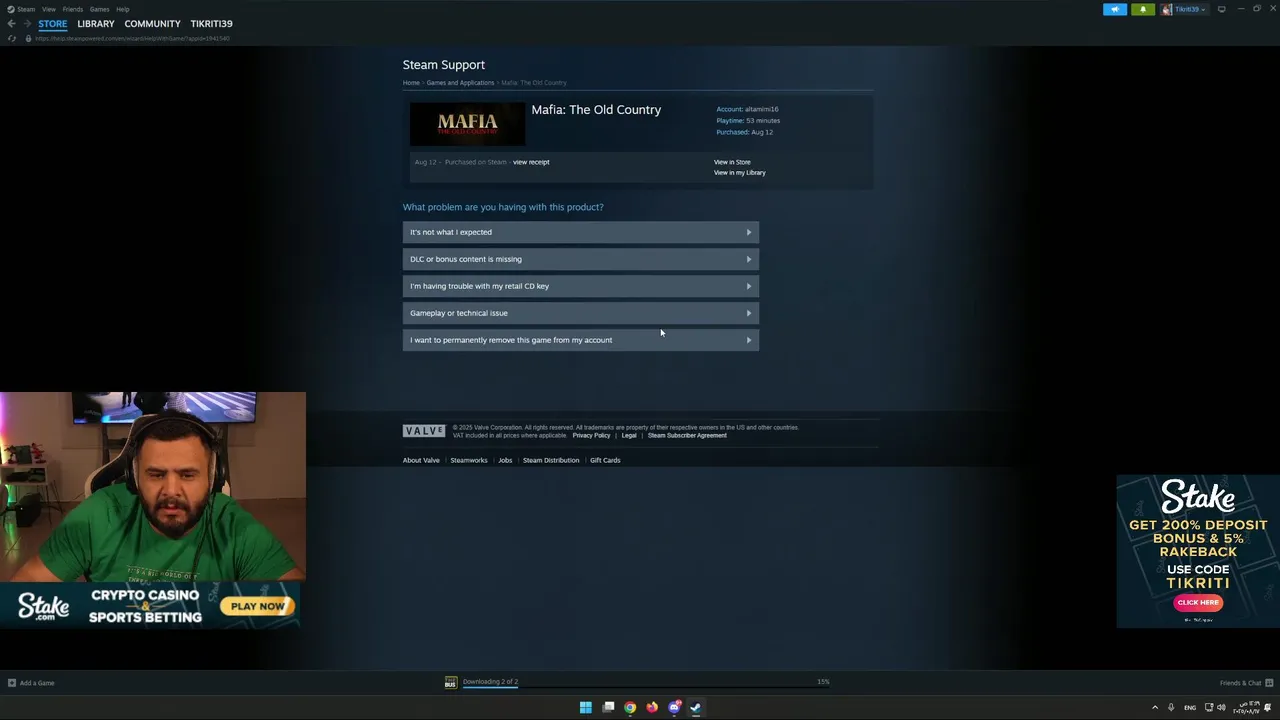The width and height of the screenshot is (1280, 720).
Task: Click View in Store link
Action: (732, 162)
